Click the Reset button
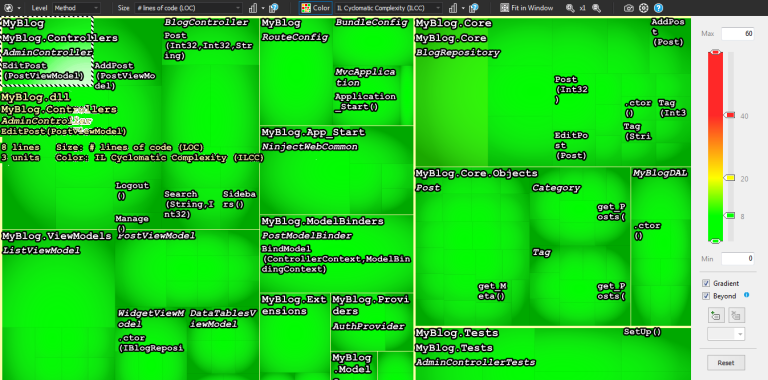This screenshot has height=380, width=768. point(726,363)
